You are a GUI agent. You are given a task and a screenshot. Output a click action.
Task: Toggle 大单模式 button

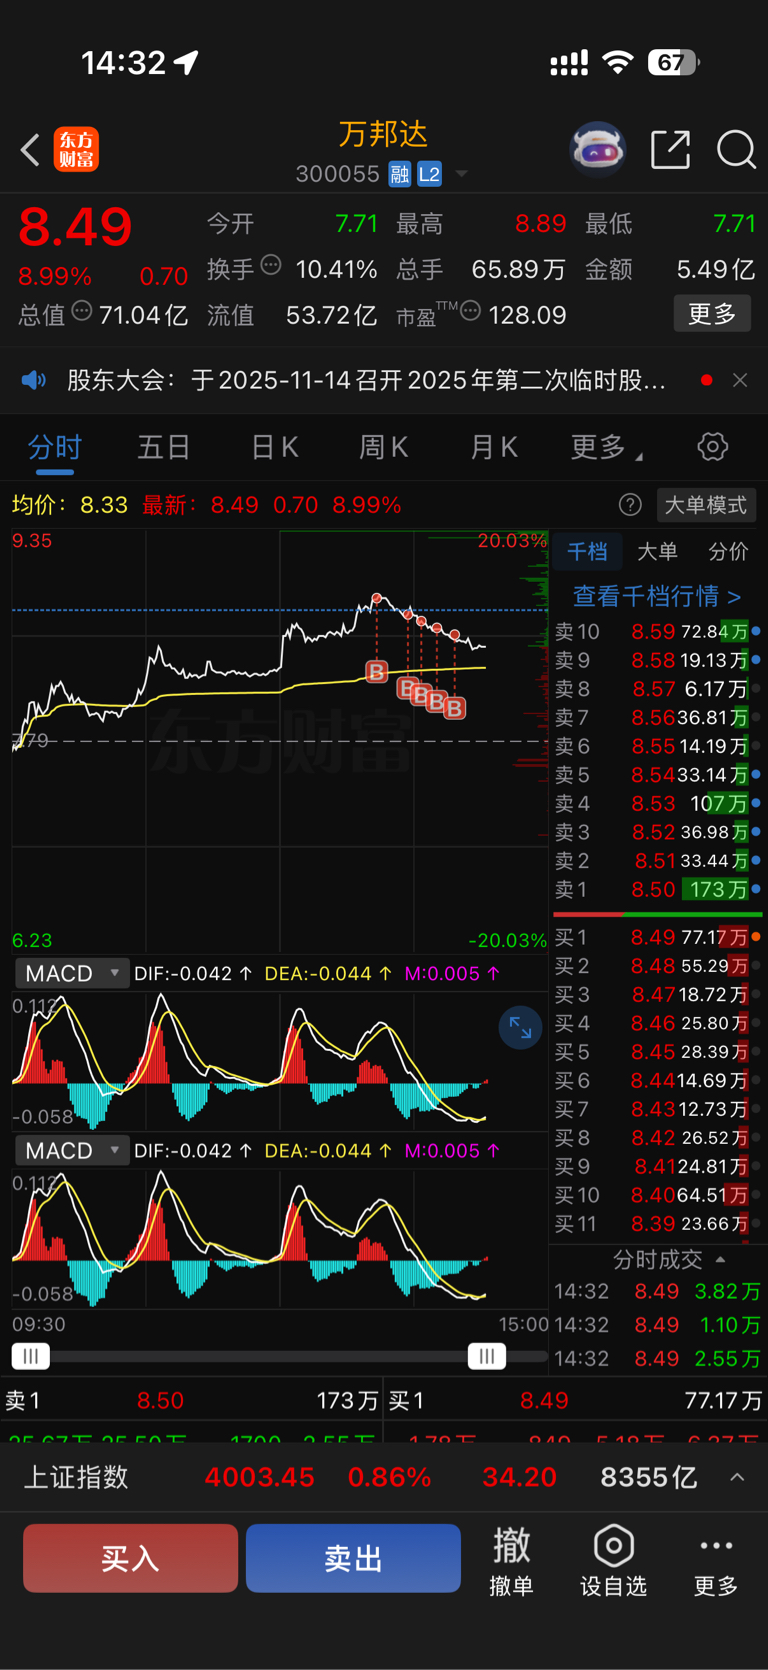[x=706, y=505]
